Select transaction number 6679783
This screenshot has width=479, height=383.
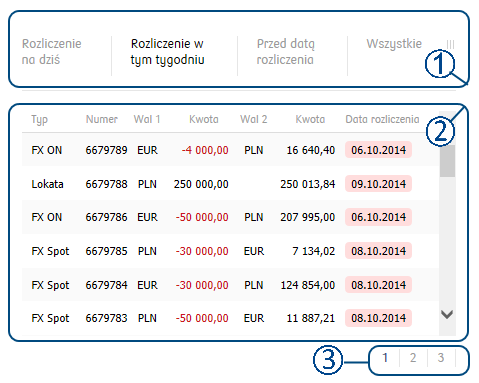106,318
